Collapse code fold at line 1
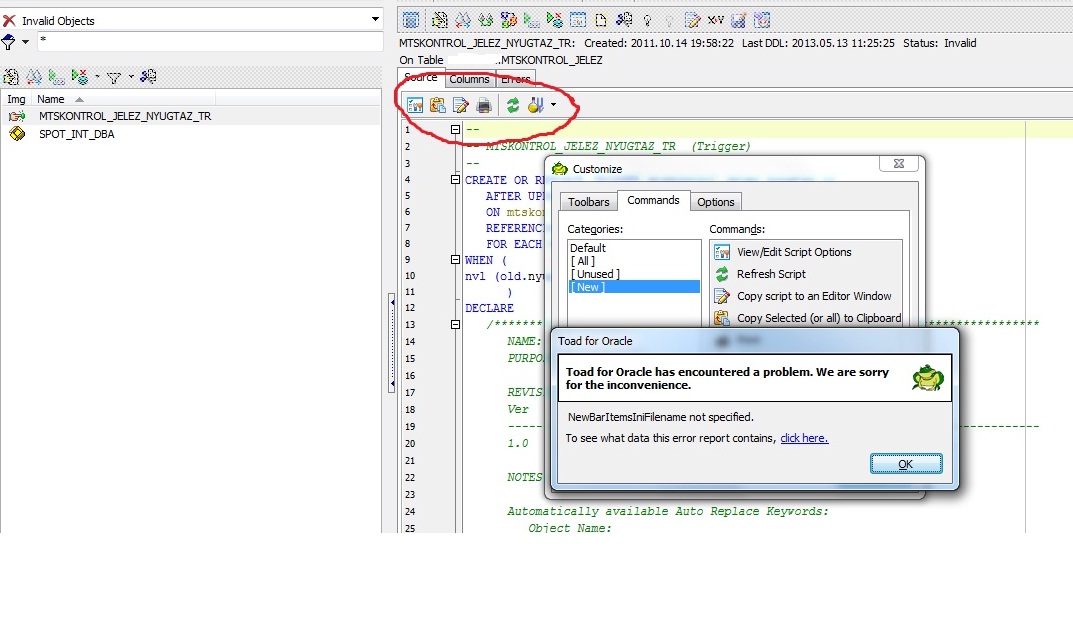This screenshot has height=634, width=1073. coord(455,129)
